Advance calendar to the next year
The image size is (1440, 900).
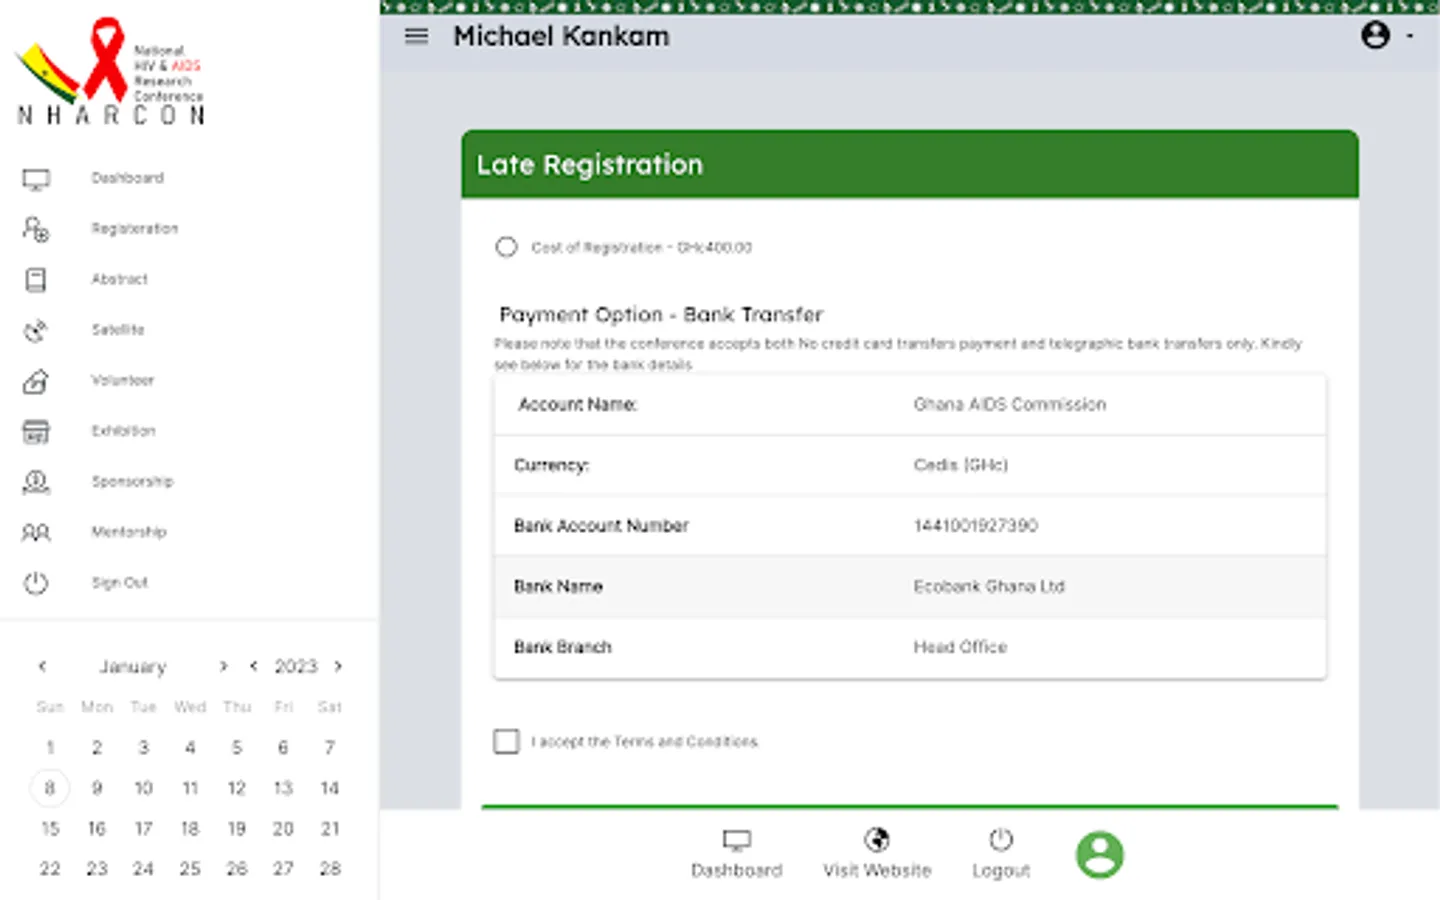click(x=338, y=666)
